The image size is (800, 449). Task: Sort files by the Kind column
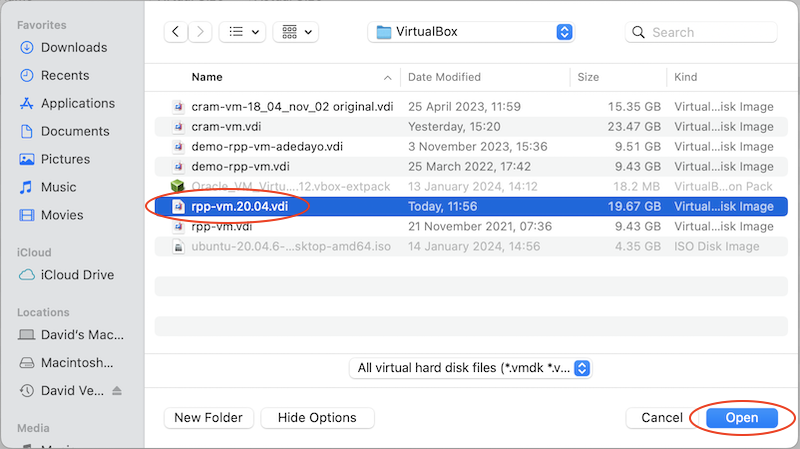pos(685,77)
